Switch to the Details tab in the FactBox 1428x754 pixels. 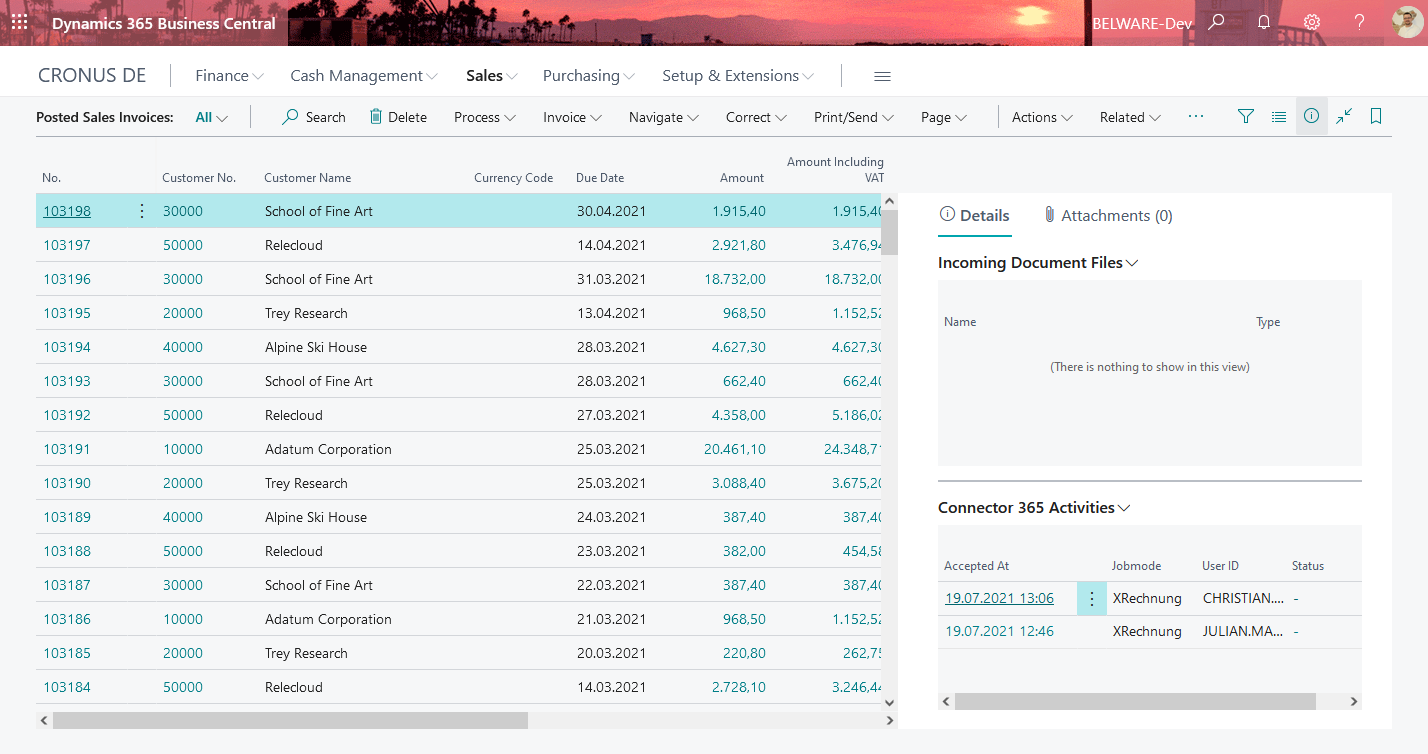975,215
